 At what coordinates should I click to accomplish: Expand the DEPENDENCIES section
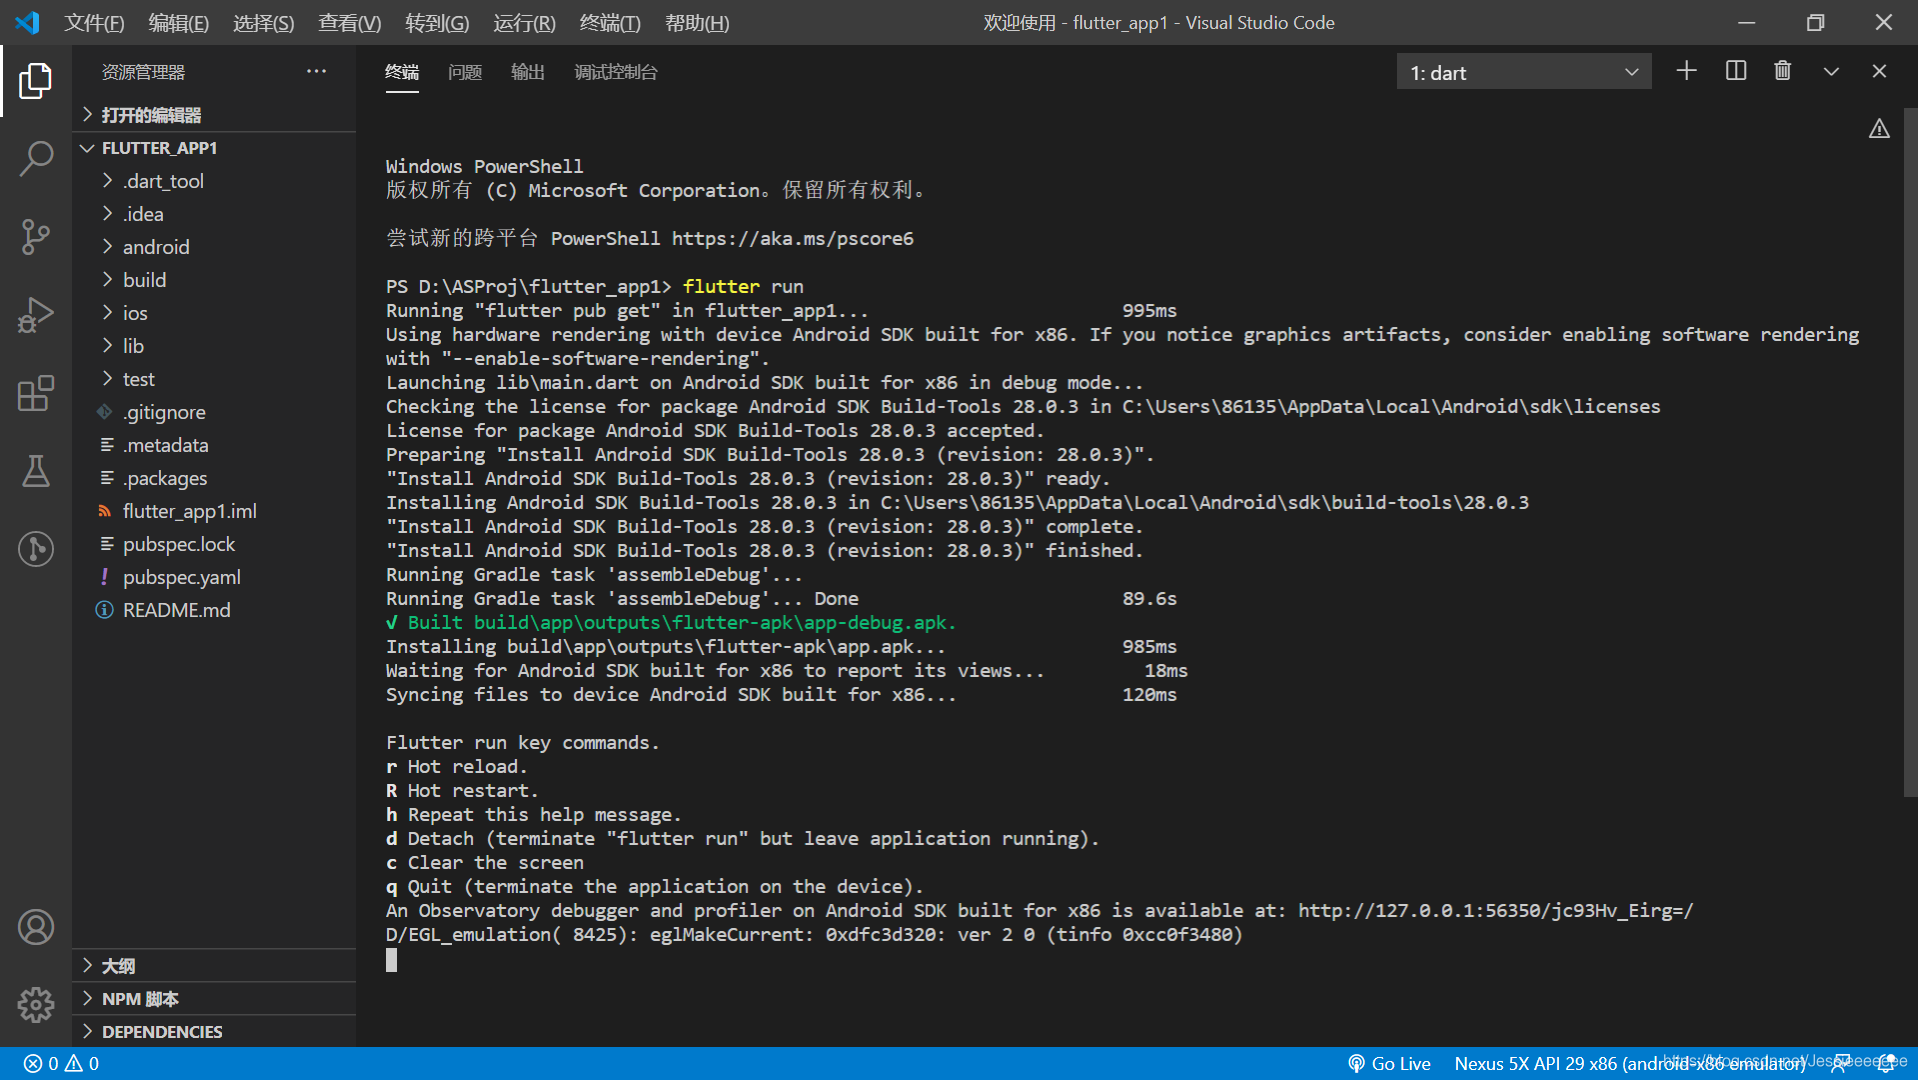pos(214,1032)
